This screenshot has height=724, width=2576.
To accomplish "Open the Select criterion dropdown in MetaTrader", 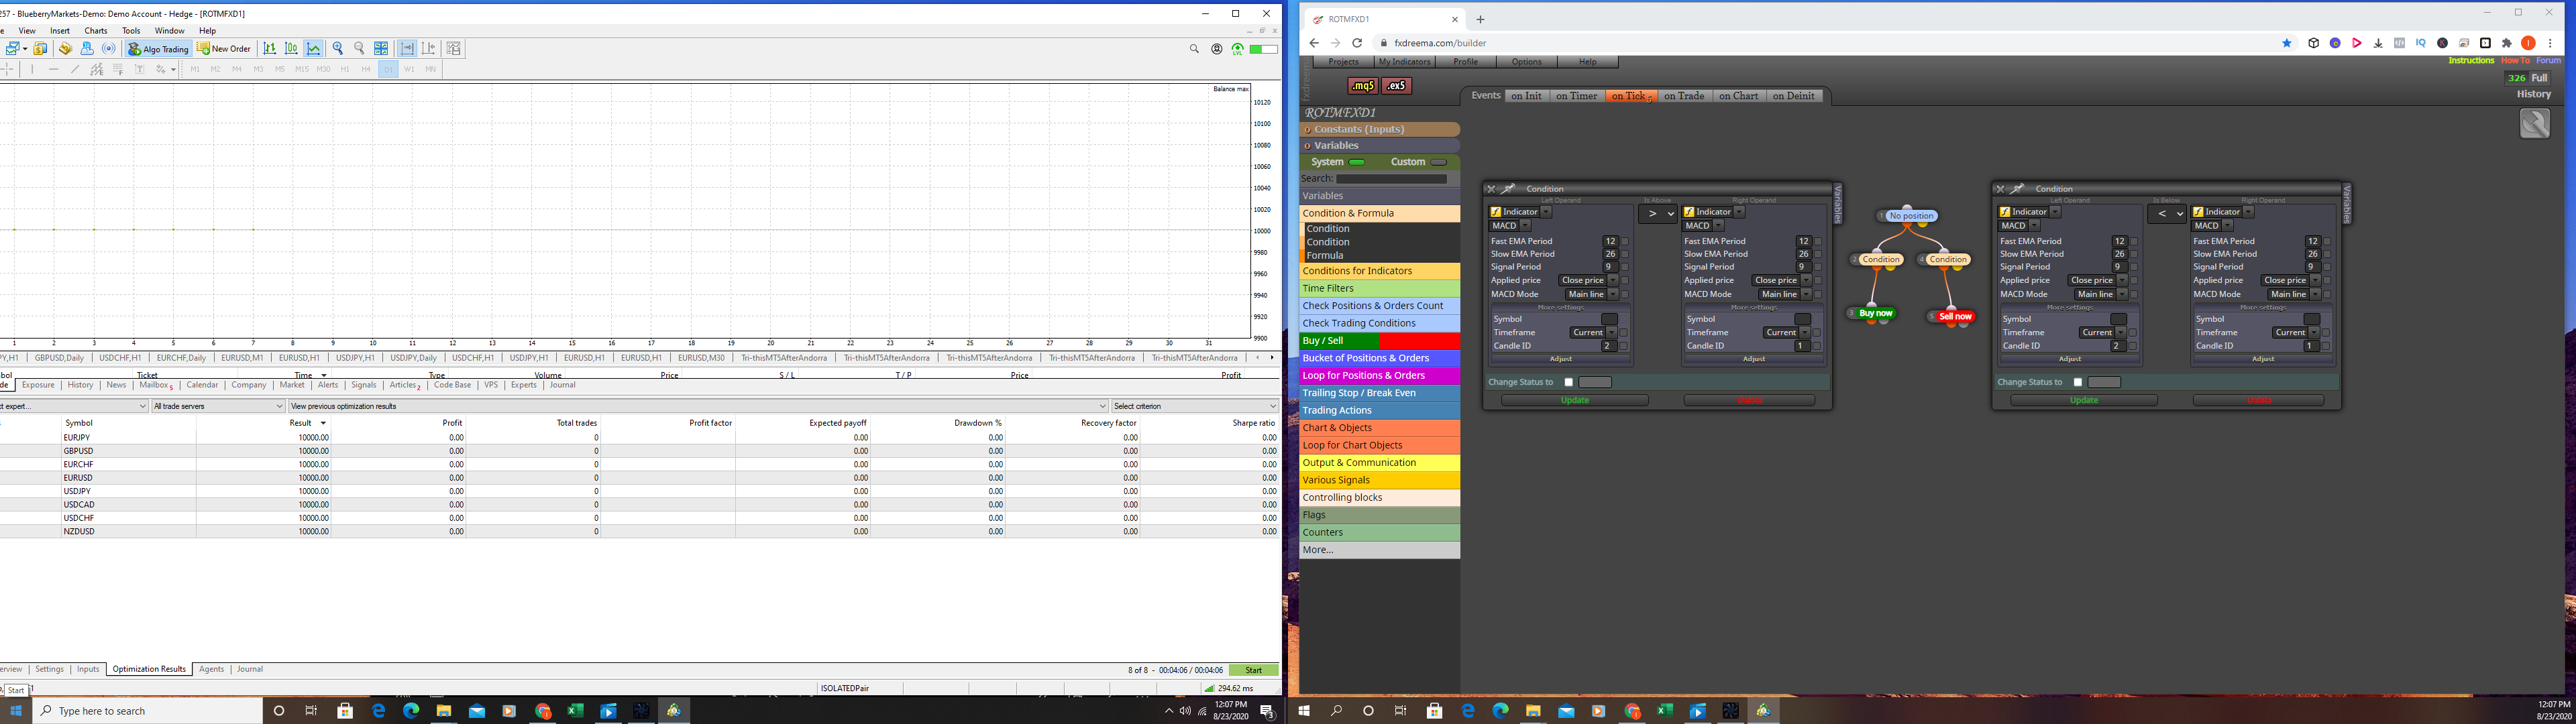I will pos(1195,406).
